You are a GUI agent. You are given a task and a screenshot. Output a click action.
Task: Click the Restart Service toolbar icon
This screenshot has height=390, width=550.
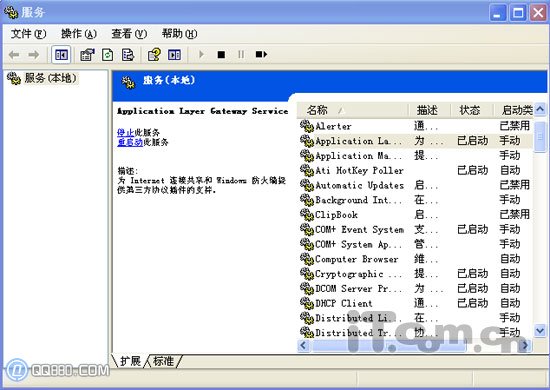tap(261, 54)
